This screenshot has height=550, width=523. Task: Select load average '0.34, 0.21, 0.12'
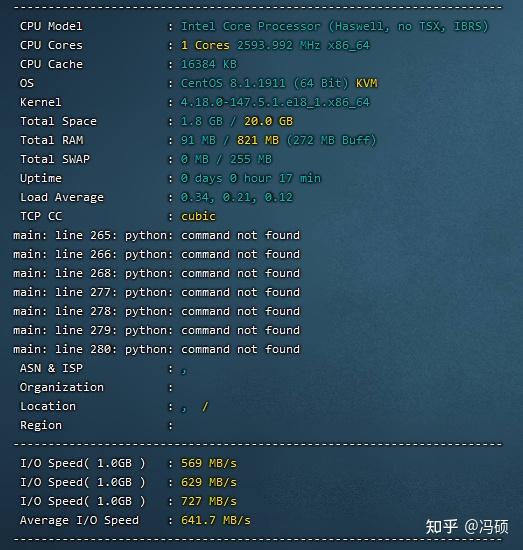click(237, 197)
